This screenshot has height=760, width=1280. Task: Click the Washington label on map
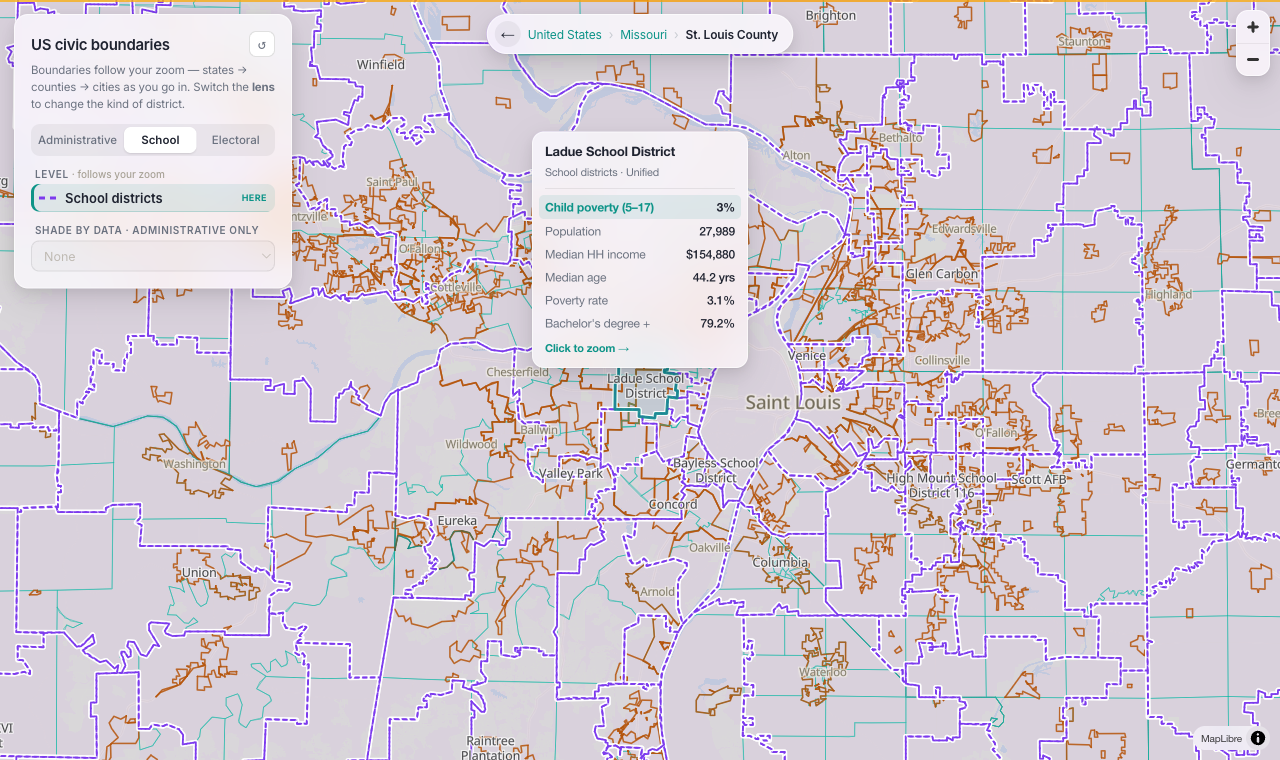pos(194,464)
